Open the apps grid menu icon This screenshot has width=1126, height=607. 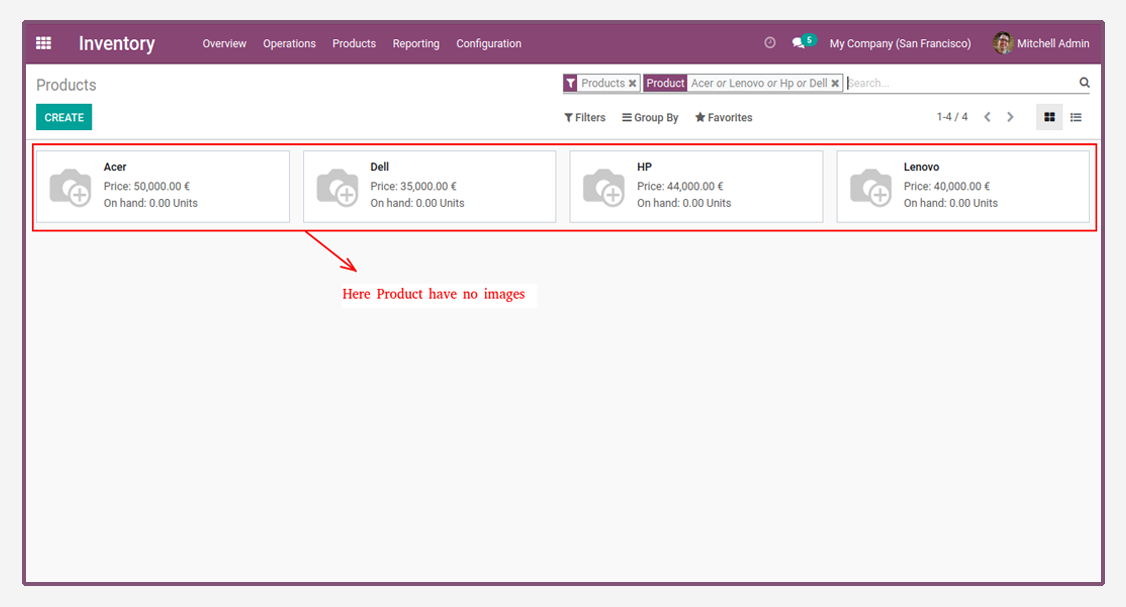click(43, 43)
